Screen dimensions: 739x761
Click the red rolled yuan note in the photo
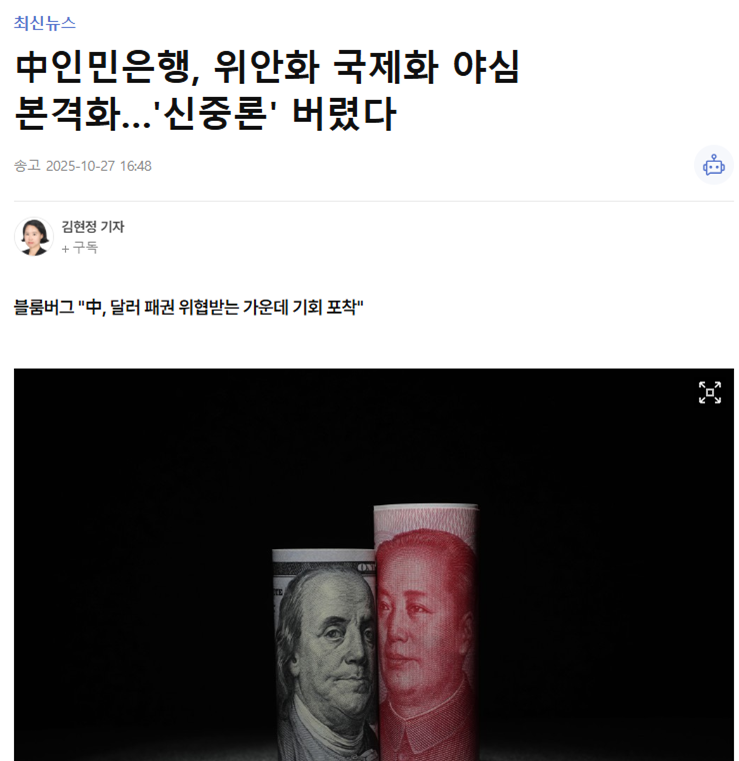427,632
